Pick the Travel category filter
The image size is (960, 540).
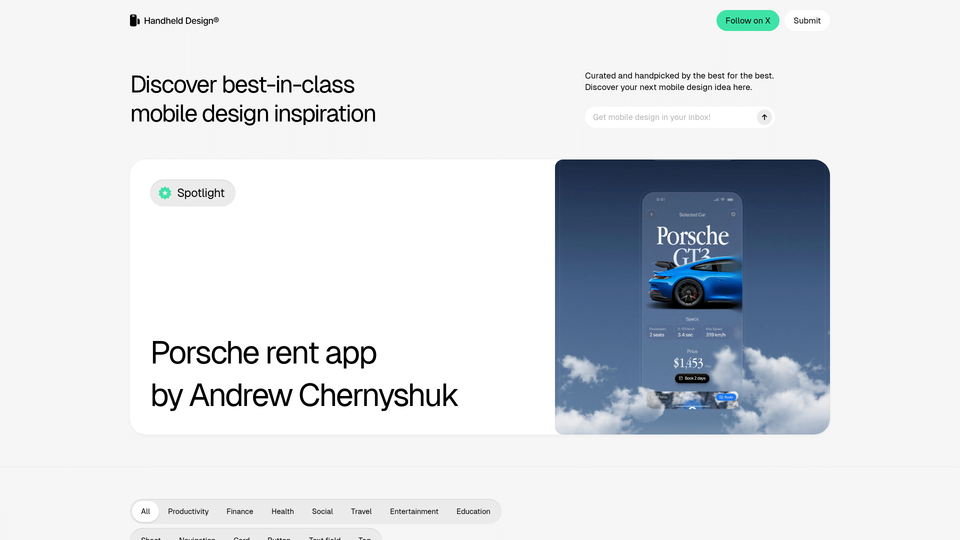click(x=361, y=511)
